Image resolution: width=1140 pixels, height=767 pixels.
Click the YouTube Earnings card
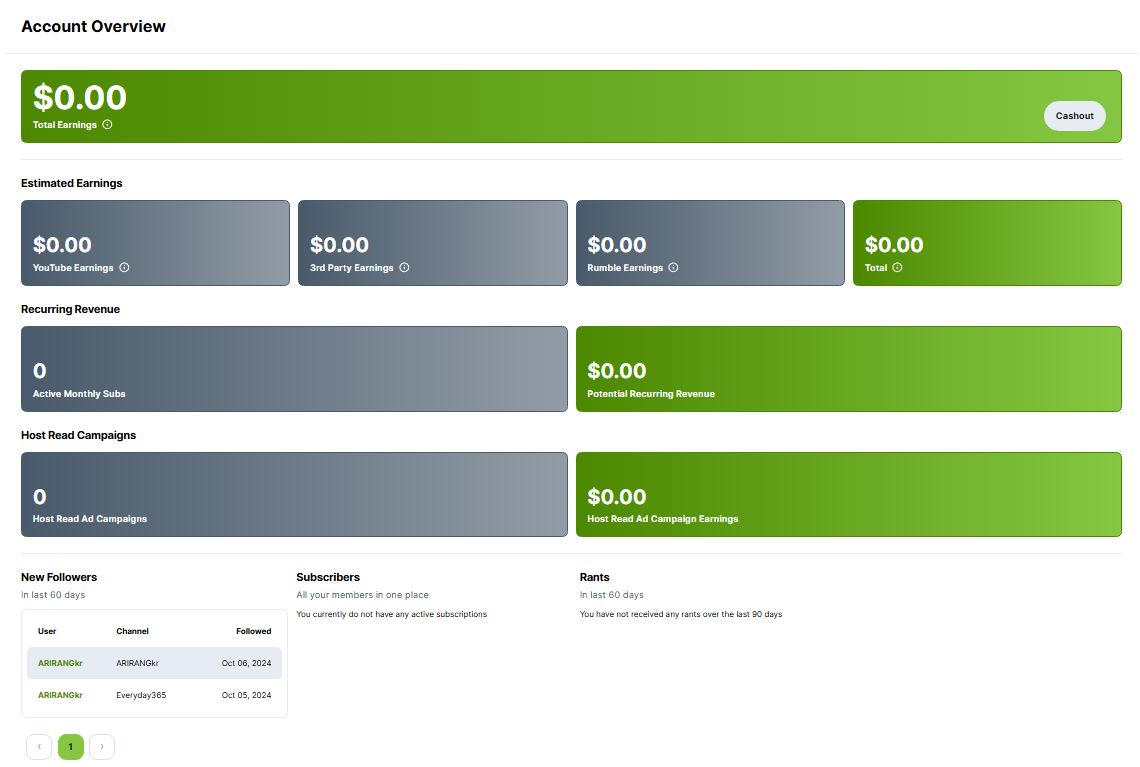click(156, 243)
